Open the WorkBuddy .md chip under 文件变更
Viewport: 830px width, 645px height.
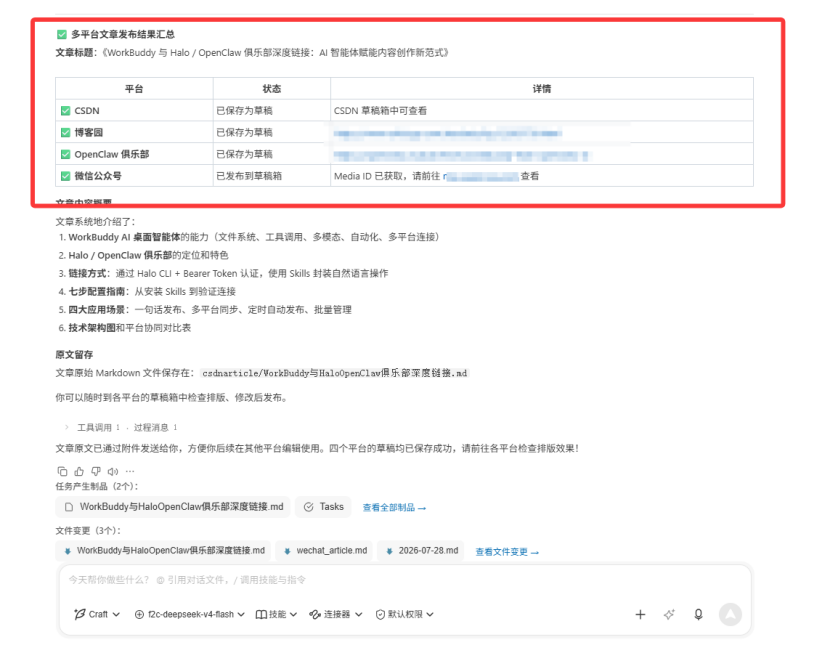pos(164,551)
